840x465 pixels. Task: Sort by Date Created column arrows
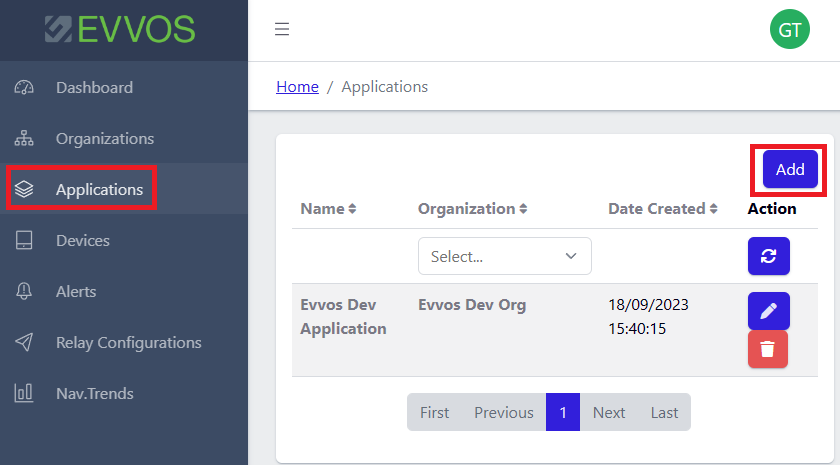(714, 209)
